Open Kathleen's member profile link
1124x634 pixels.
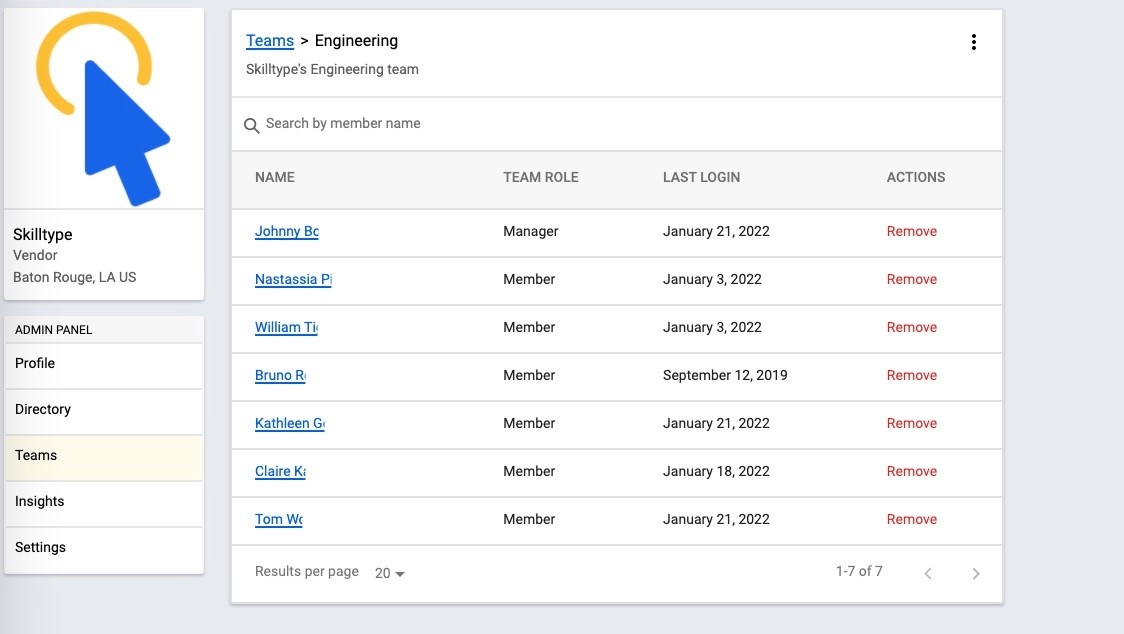click(289, 424)
